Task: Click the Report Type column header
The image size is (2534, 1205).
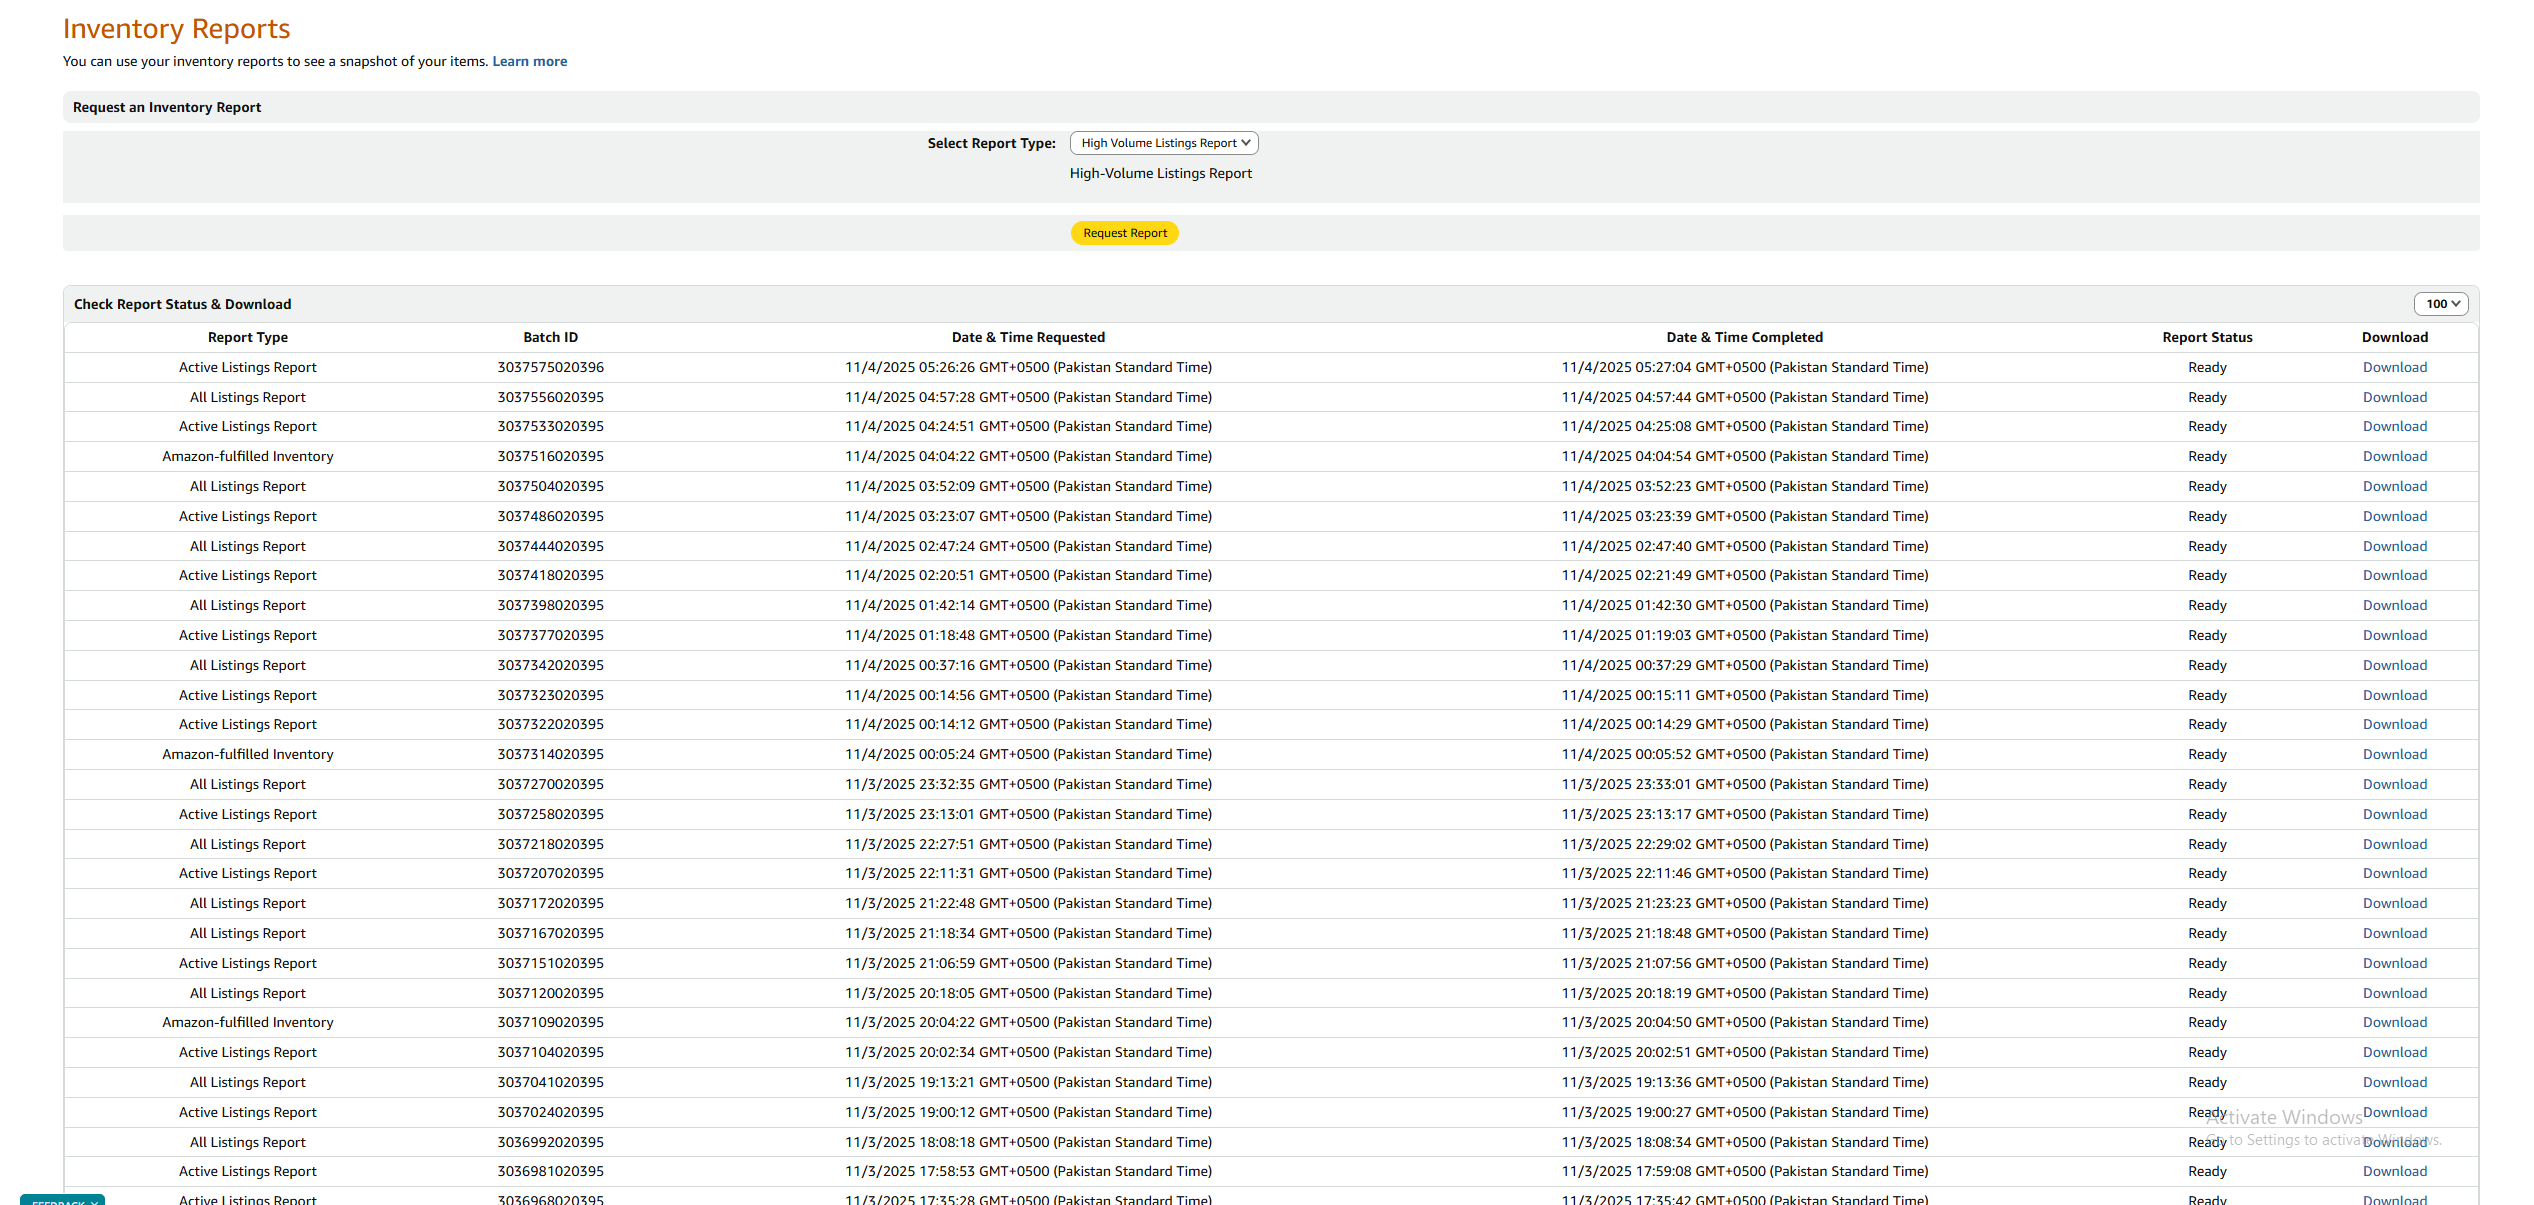Action: point(248,337)
